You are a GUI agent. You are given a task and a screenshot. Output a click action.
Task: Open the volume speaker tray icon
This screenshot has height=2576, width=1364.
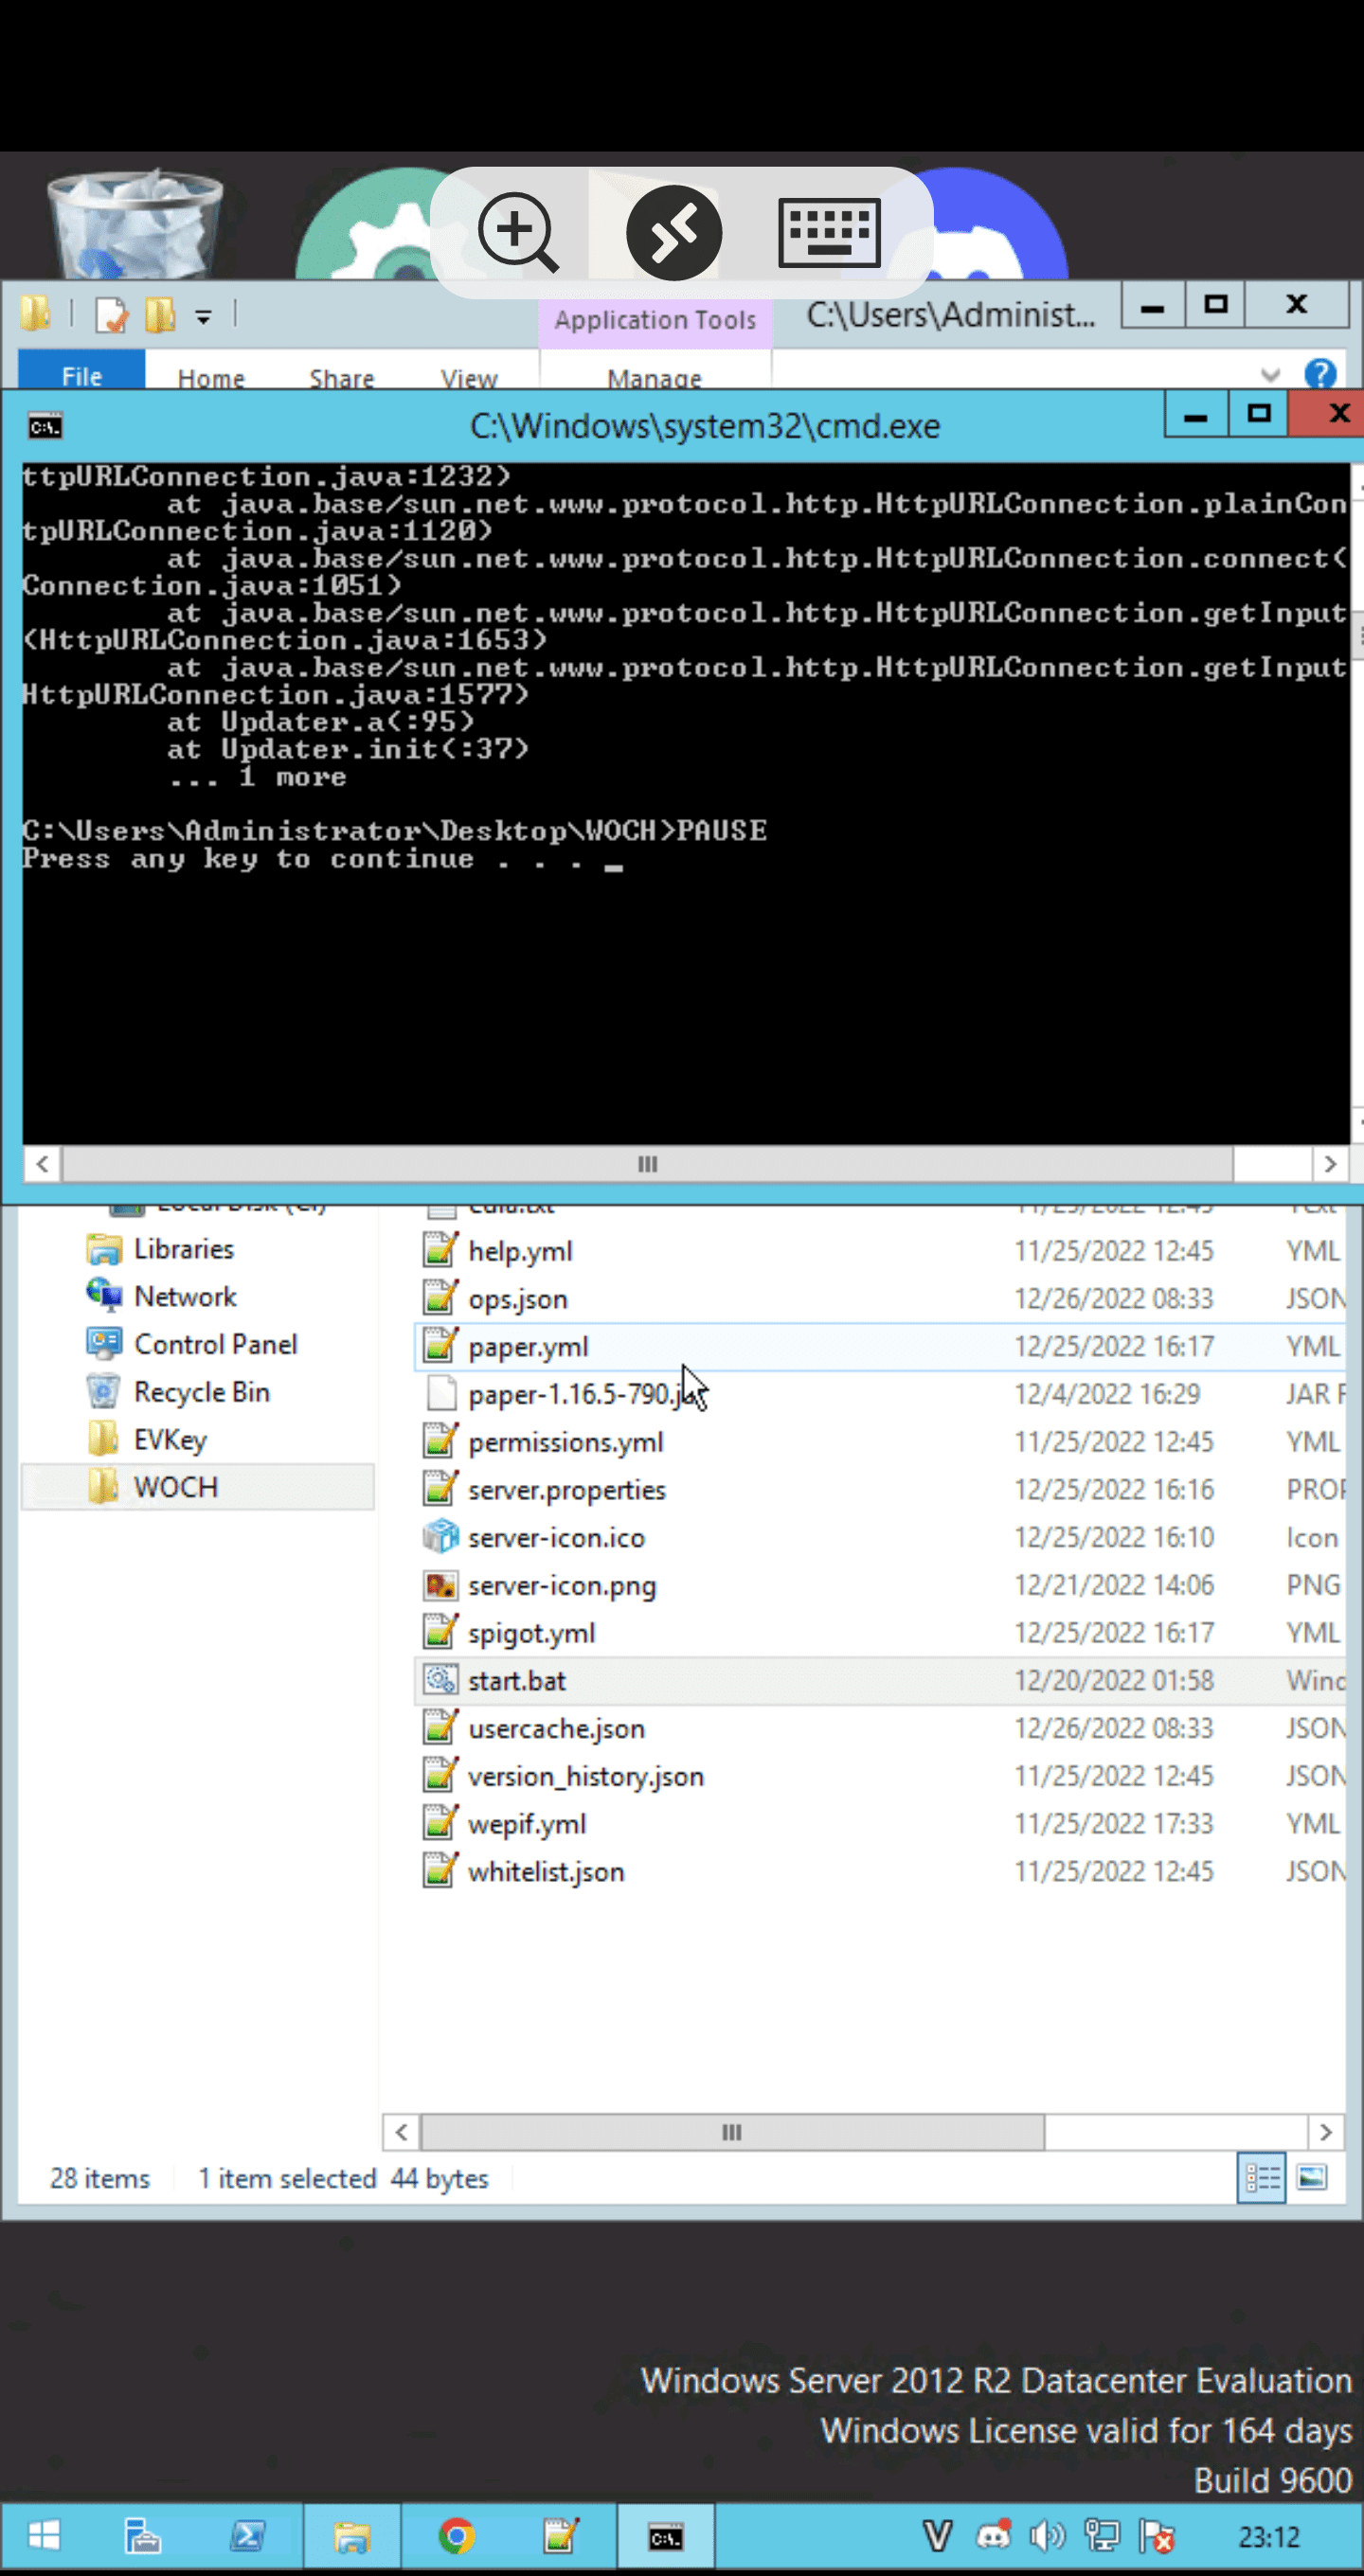tap(1048, 2535)
